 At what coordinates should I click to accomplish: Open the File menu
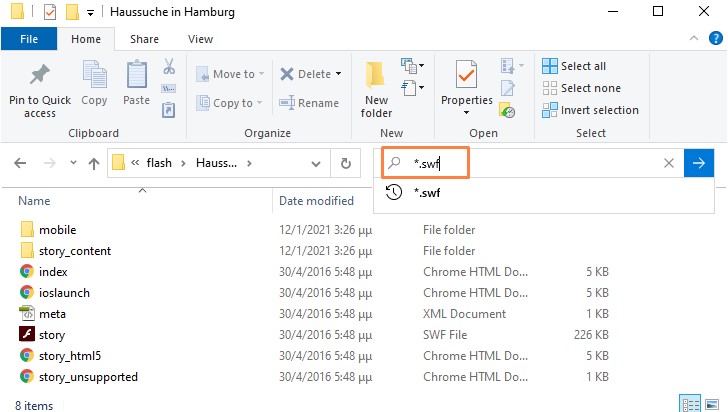[x=29, y=39]
